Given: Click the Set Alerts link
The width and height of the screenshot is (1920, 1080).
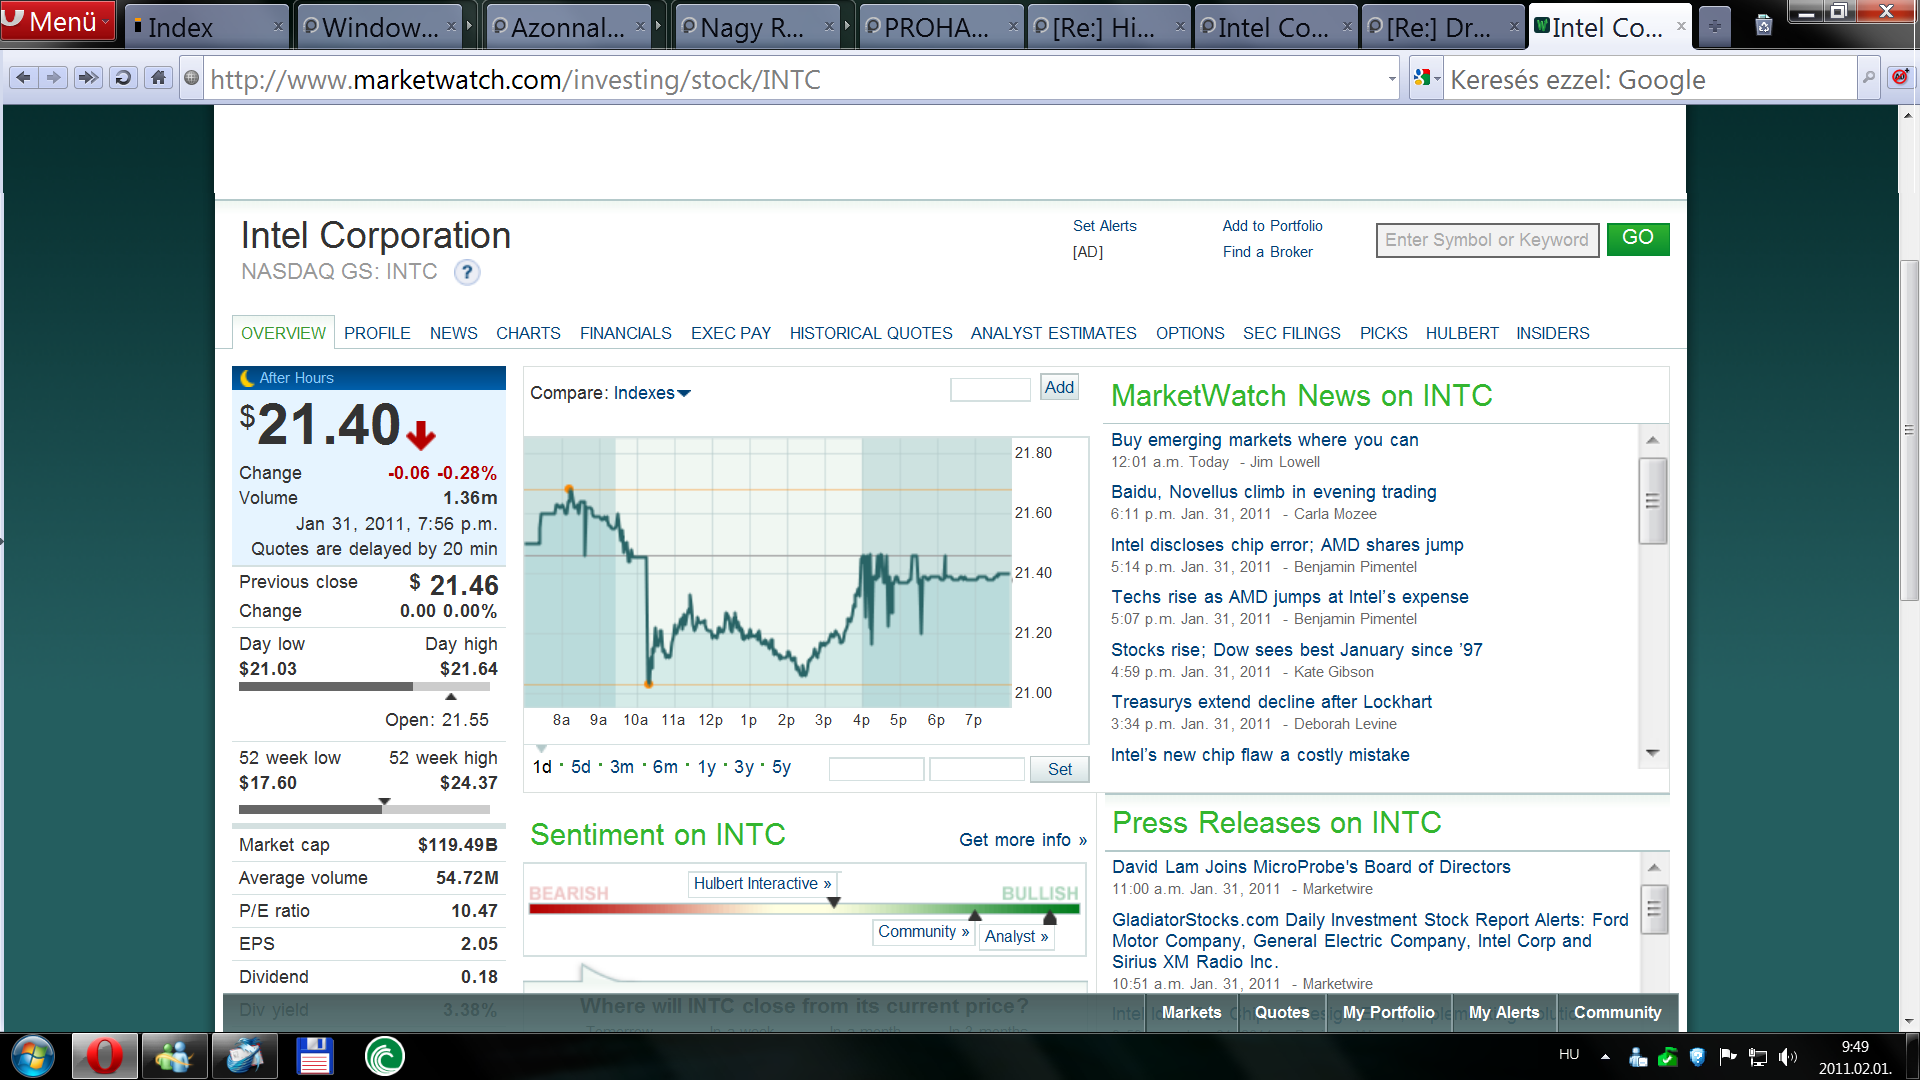Looking at the screenshot, I should (x=1104, y=226).
